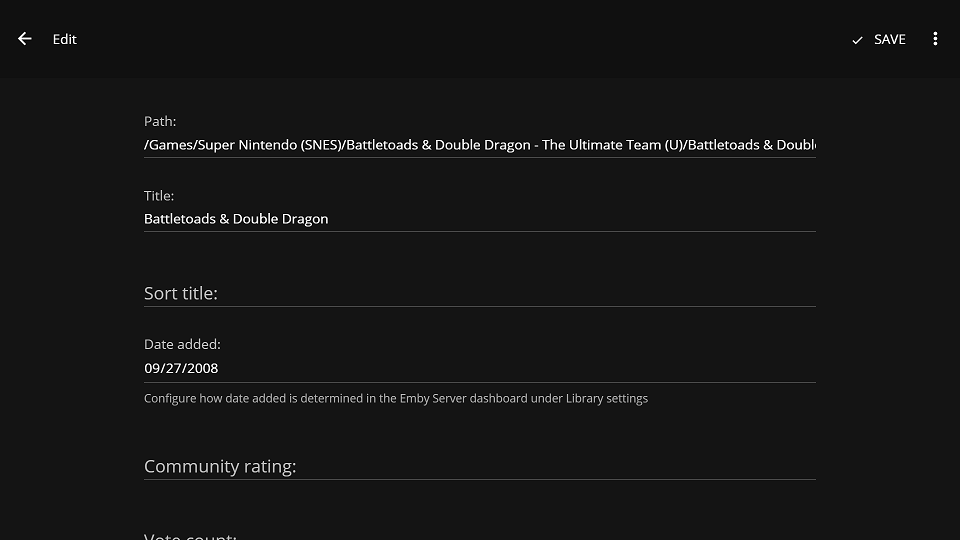
Task: Click the Emby Server dashboard hint text
Action: pos(396,398)
